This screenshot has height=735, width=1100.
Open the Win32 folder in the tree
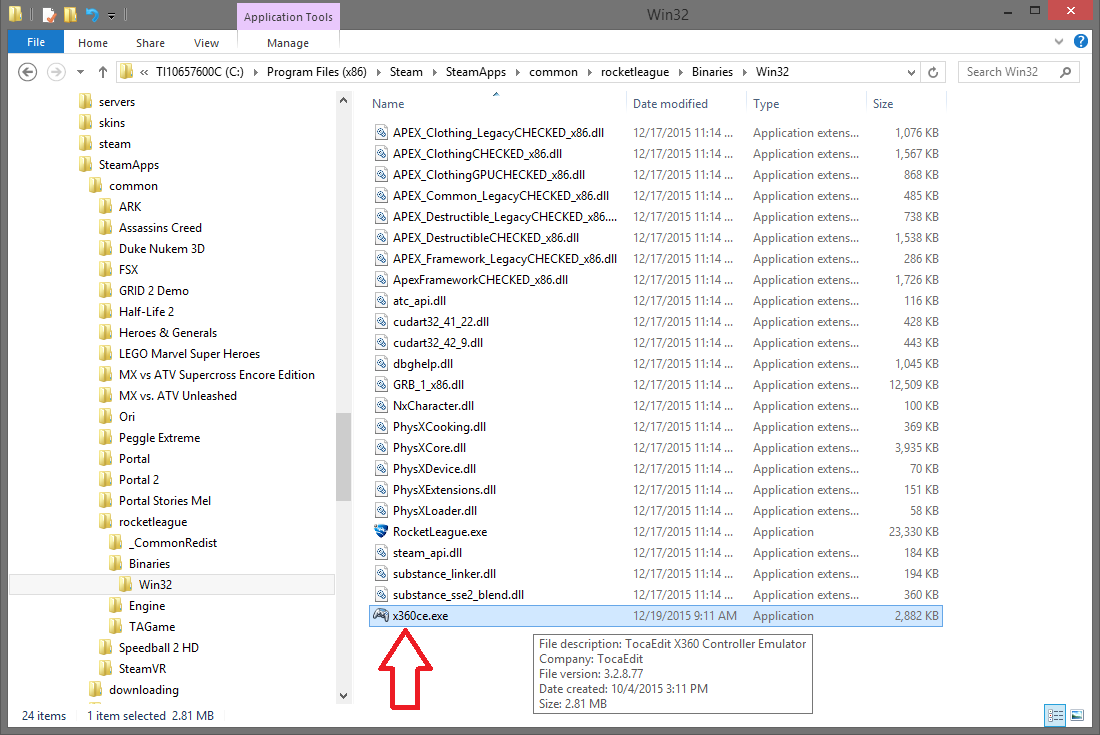[x=155, y=584]
